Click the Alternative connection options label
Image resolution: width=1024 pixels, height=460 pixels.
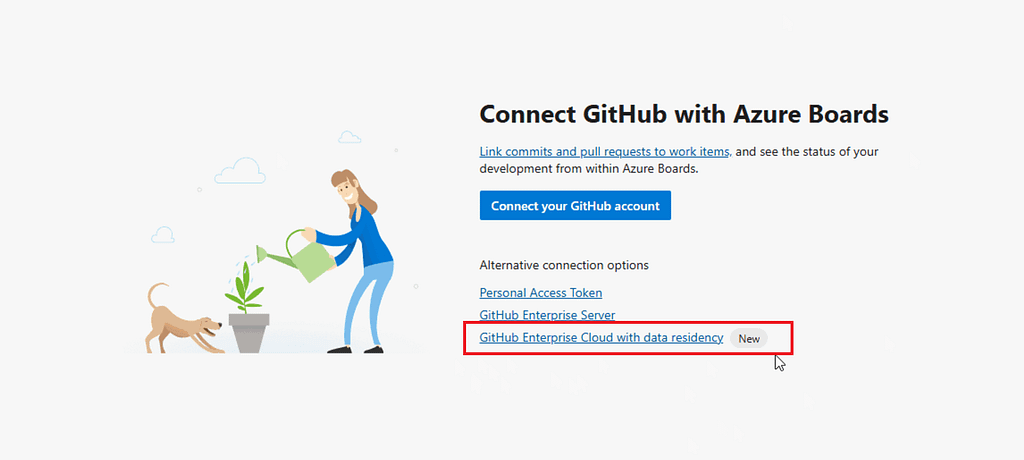tap(564, 265)
